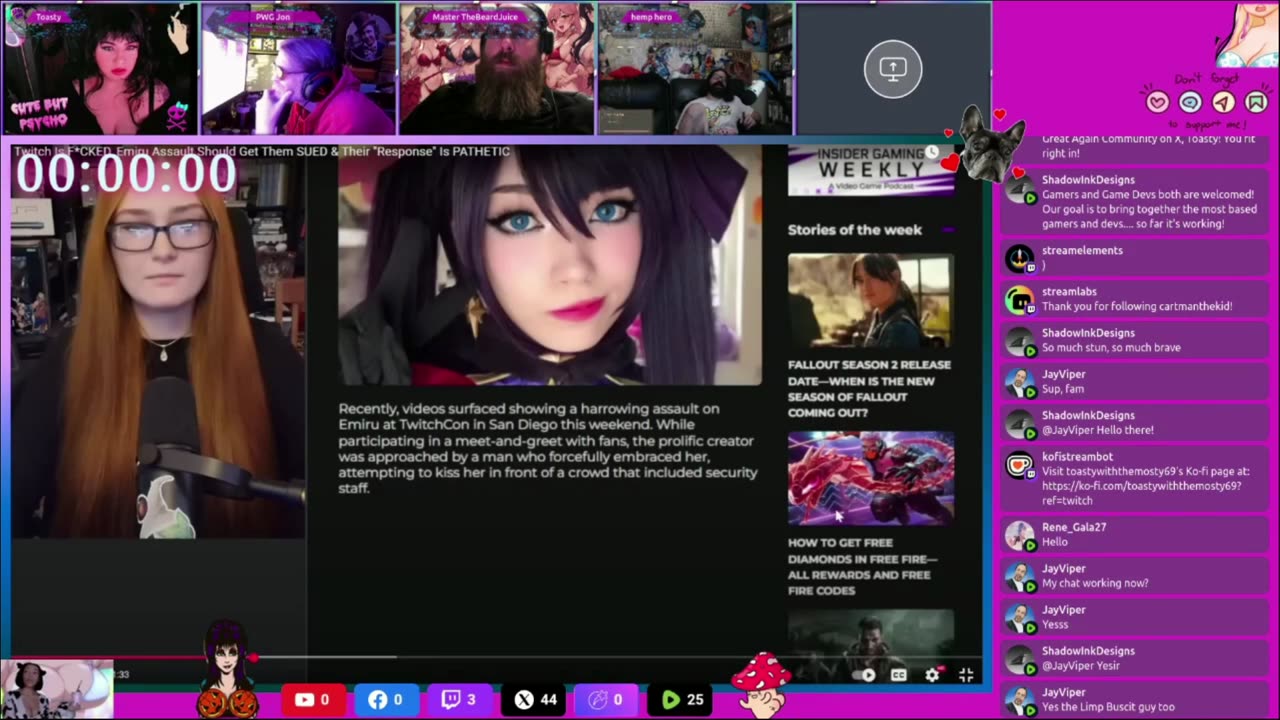The height and width of the screenshot is (720, 1280).
Task: Click the pink heart support icon
Action: (1157, 102)
